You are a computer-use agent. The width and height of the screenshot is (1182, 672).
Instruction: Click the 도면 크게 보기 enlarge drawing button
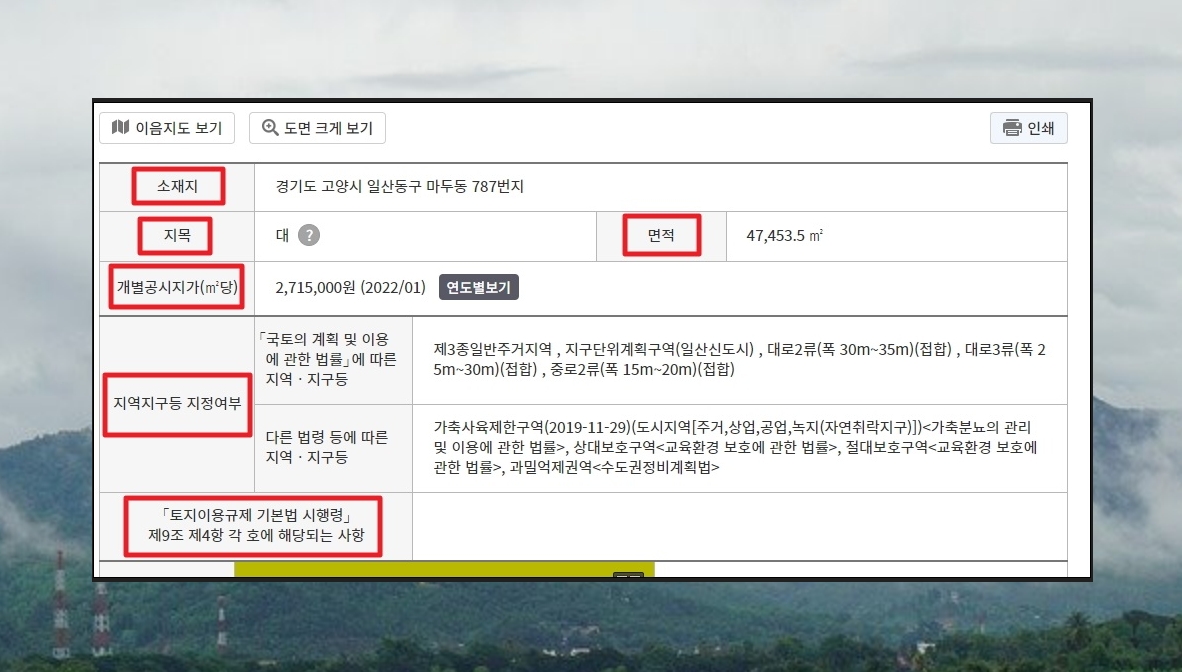tap(317, 128)
